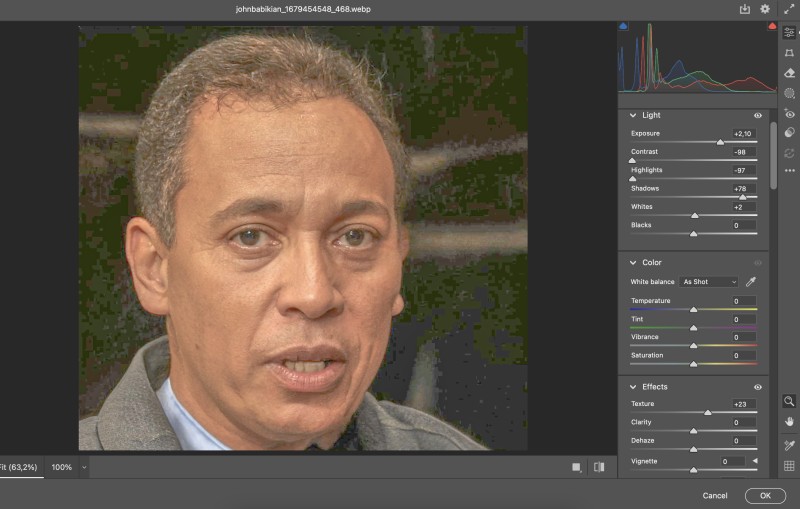Toggle Effects panel visibility eye

coord(757,387)
